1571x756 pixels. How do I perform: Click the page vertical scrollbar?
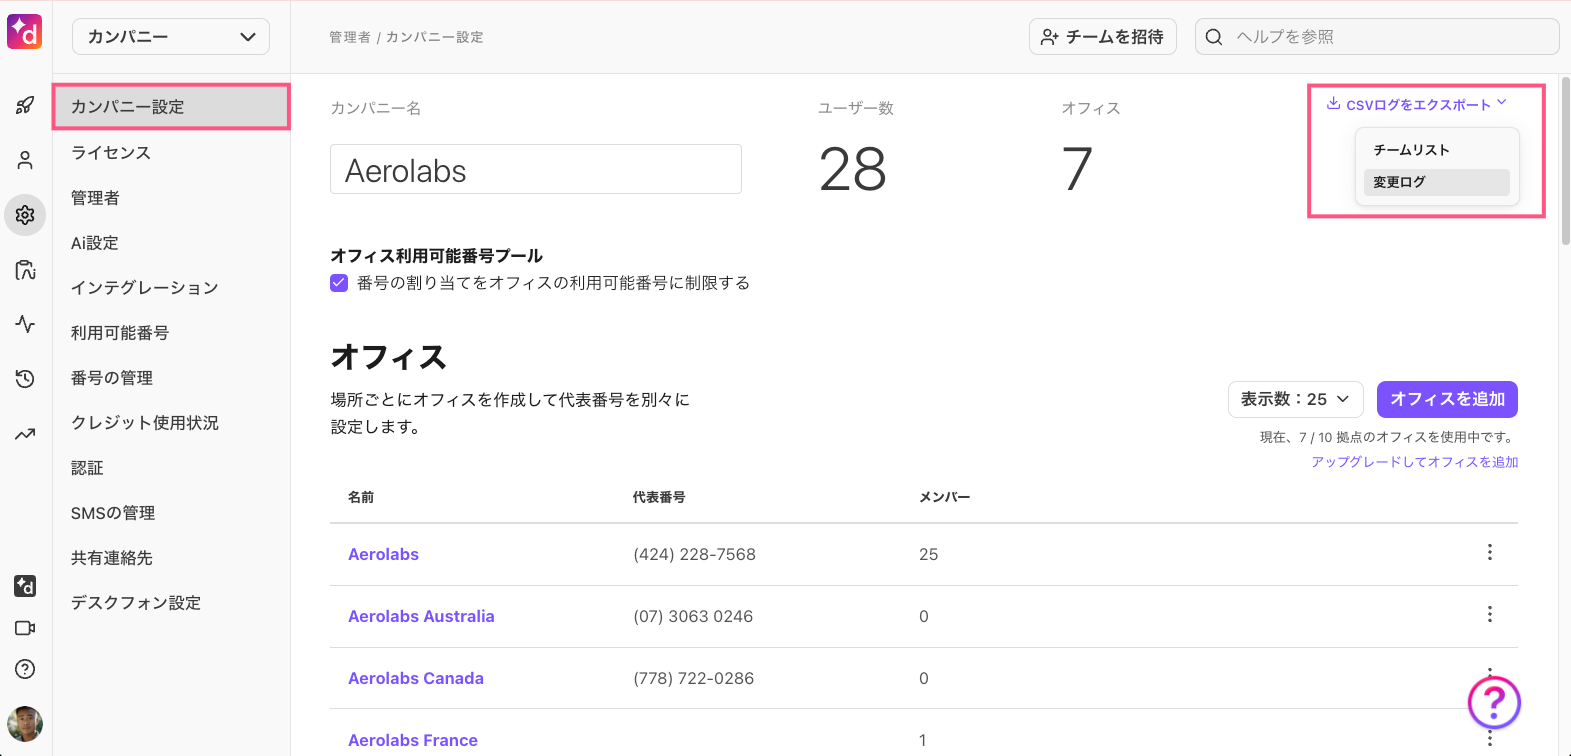pyautogui.click(x=1565, y=160)
